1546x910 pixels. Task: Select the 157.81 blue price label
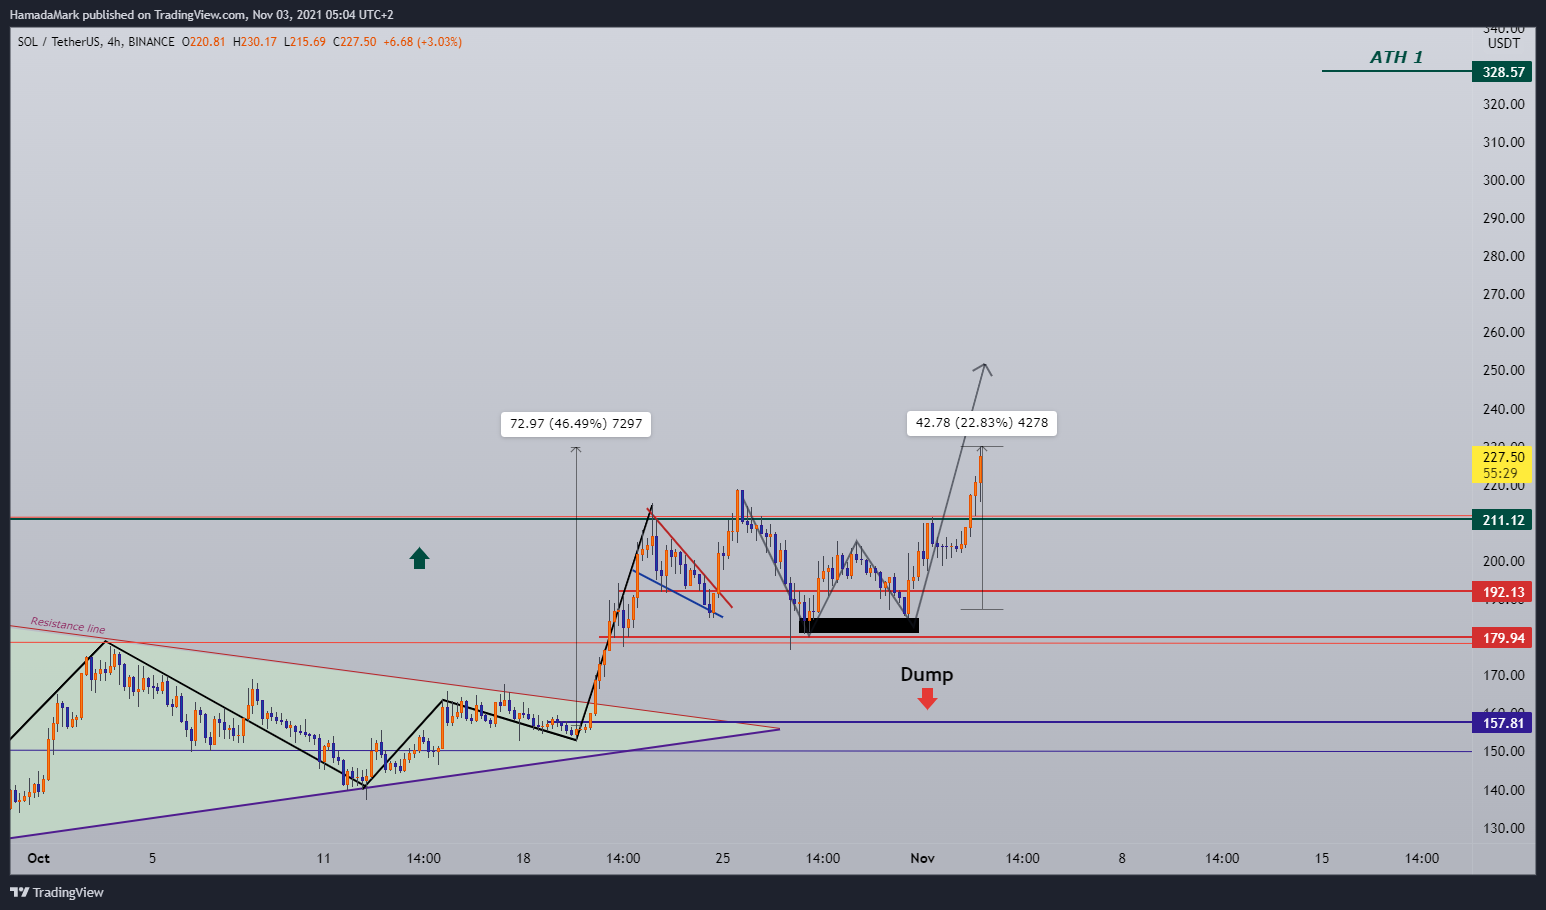pos(1503,723)
